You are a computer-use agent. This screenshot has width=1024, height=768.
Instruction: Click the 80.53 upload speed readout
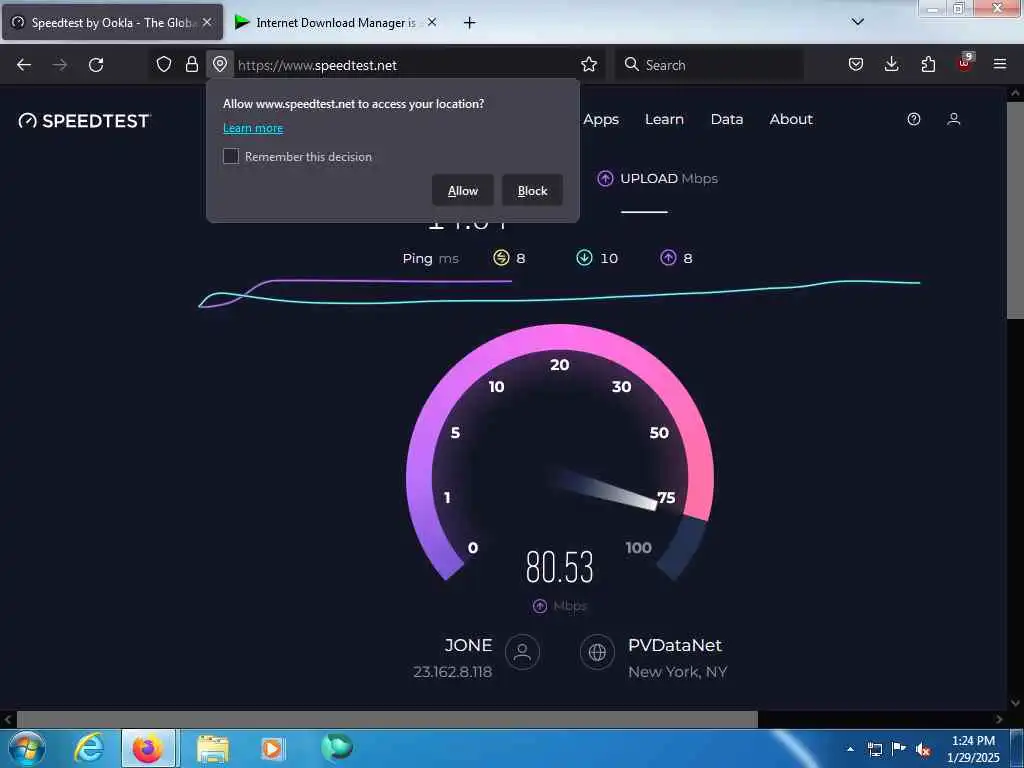click(x=560, y=567)
